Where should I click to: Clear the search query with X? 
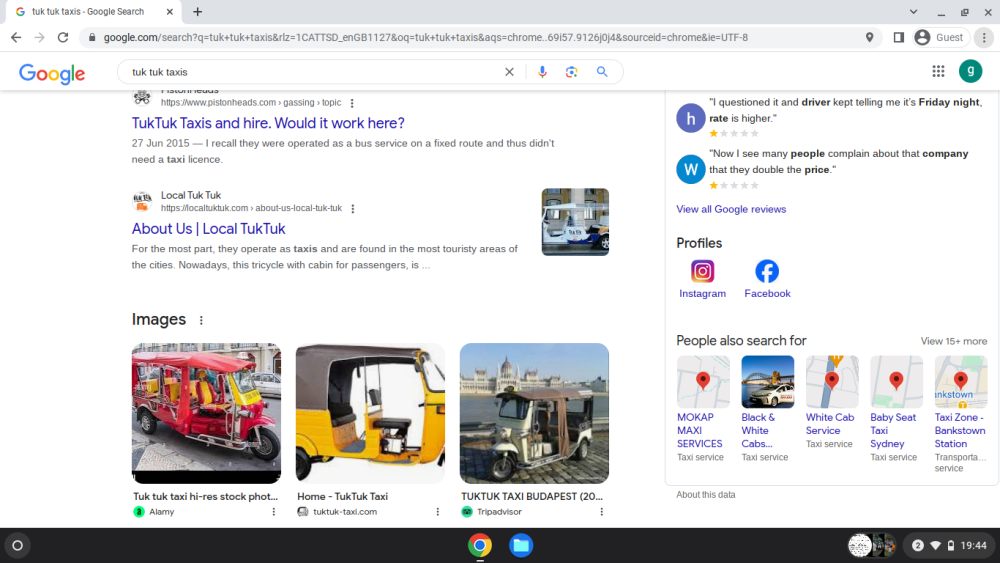[509, 72]
